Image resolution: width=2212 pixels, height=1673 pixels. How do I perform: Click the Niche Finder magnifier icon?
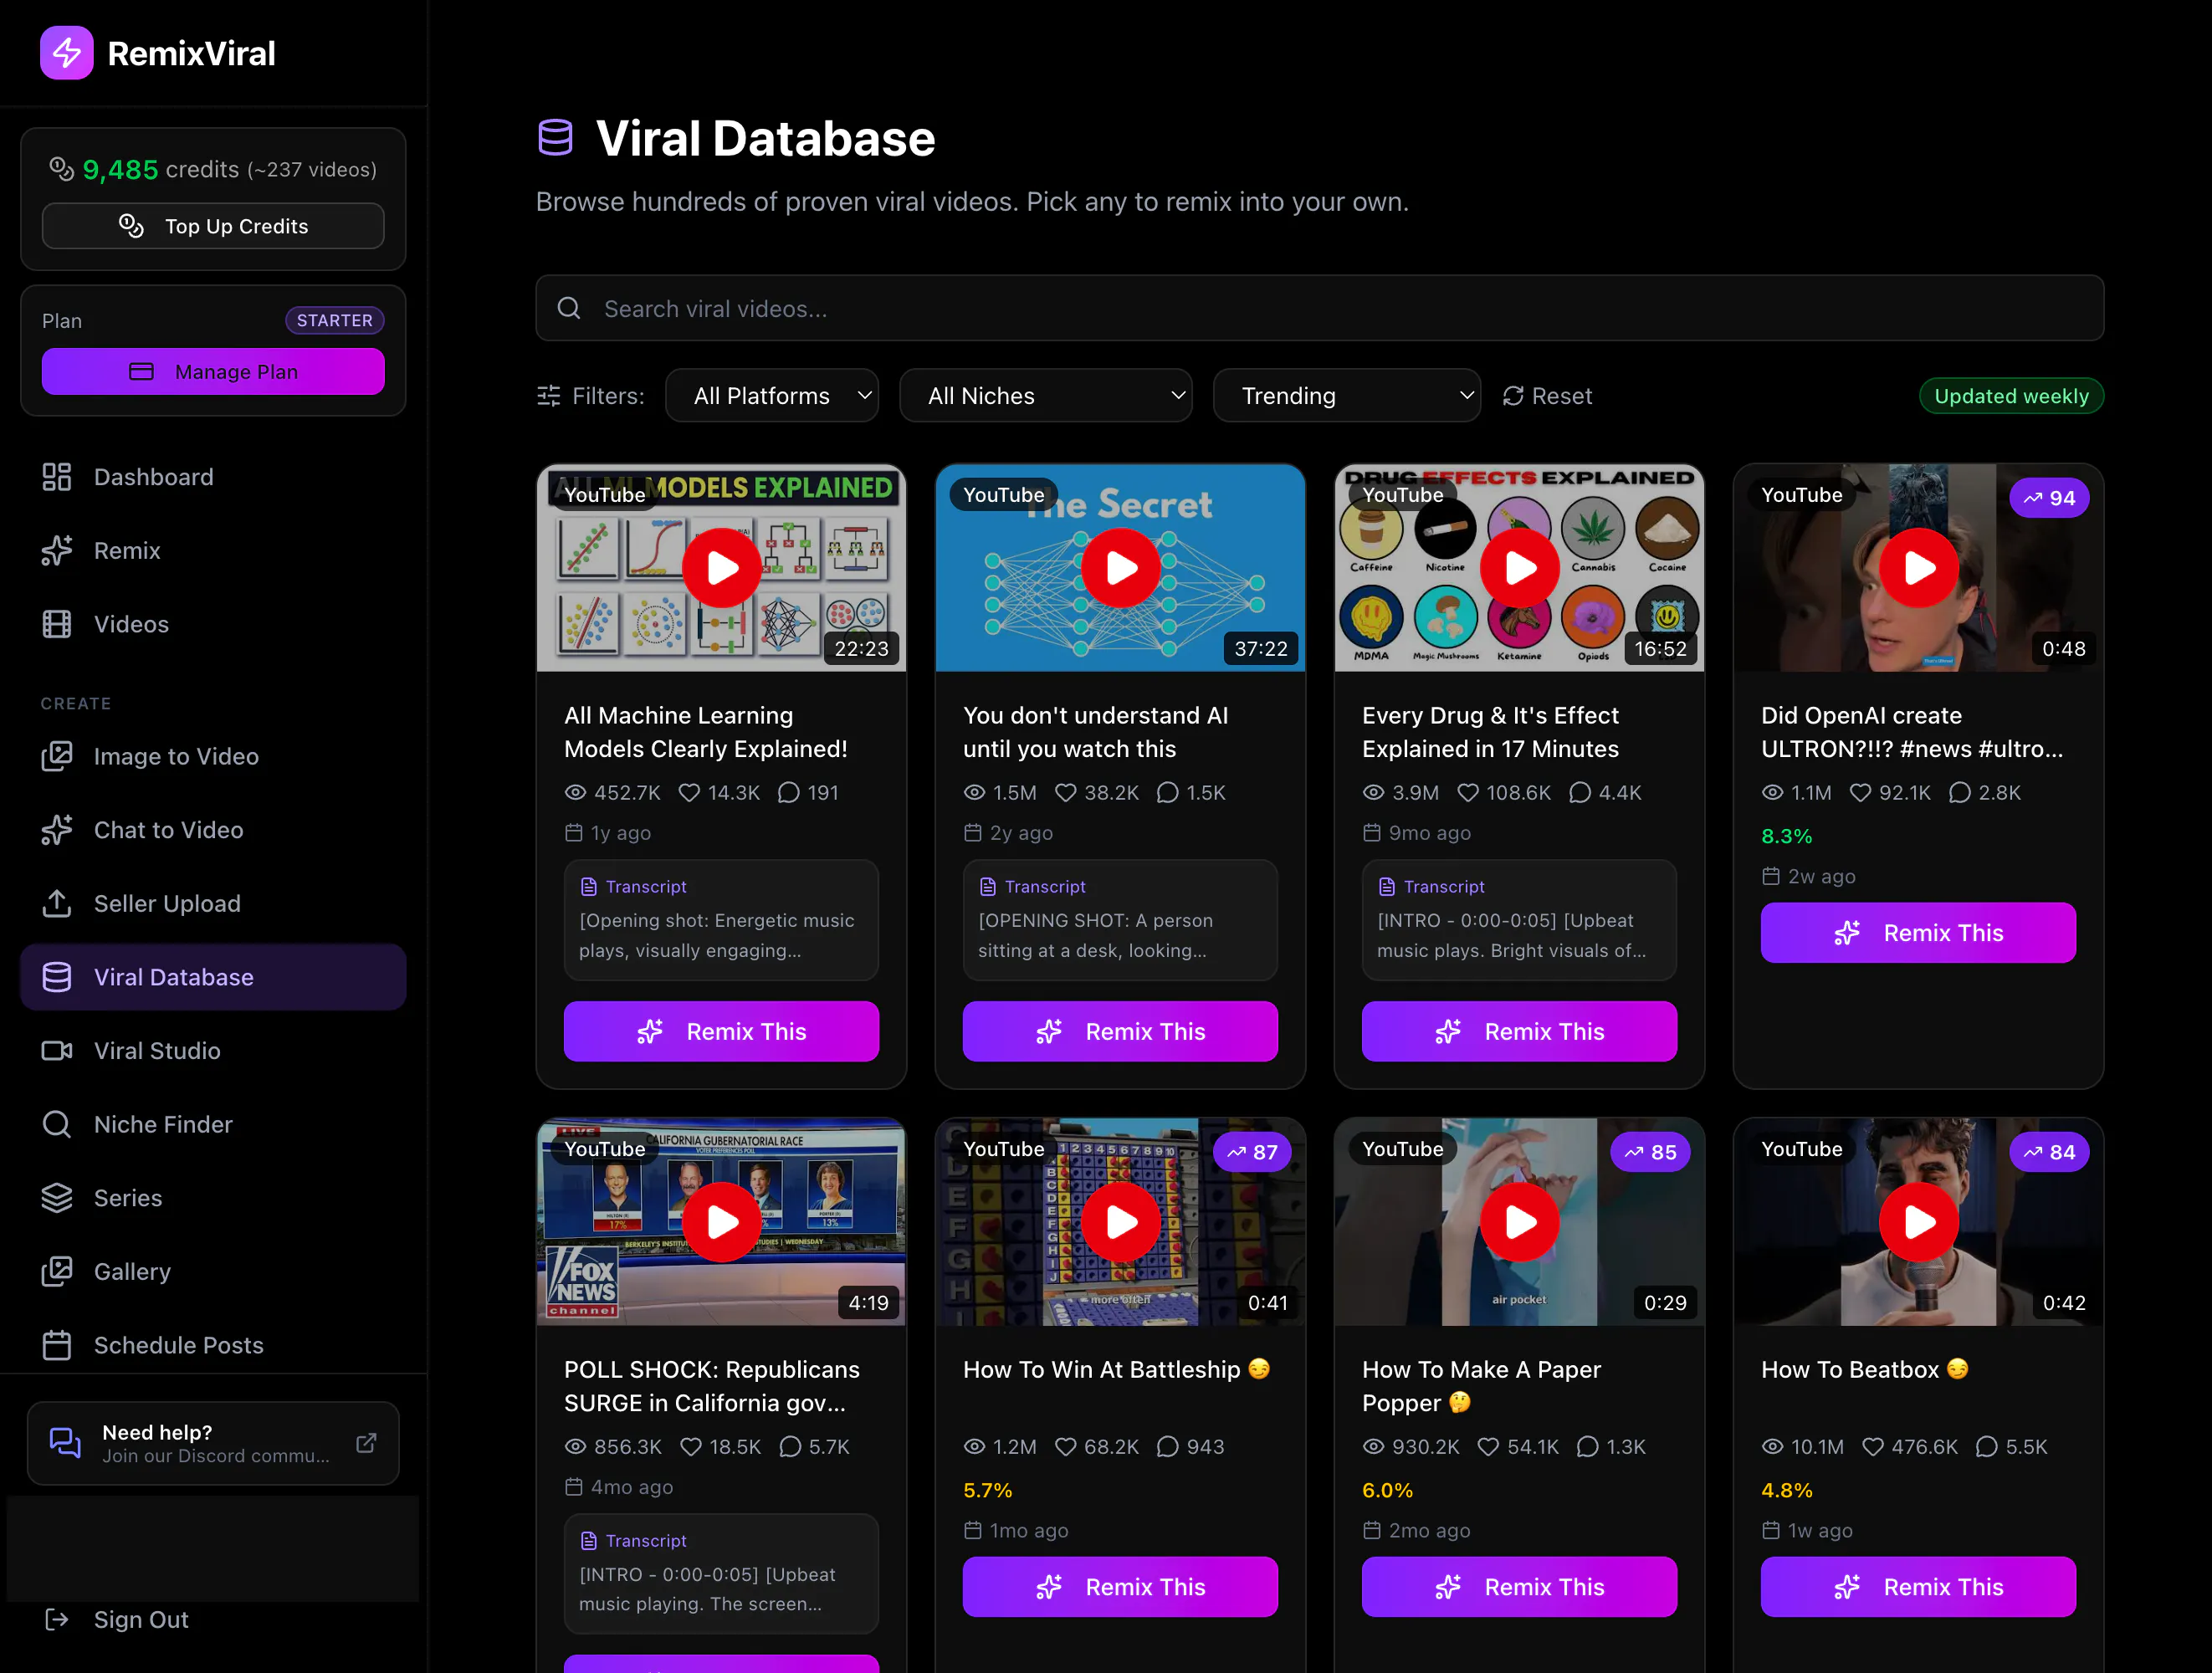pos(57,1124)
